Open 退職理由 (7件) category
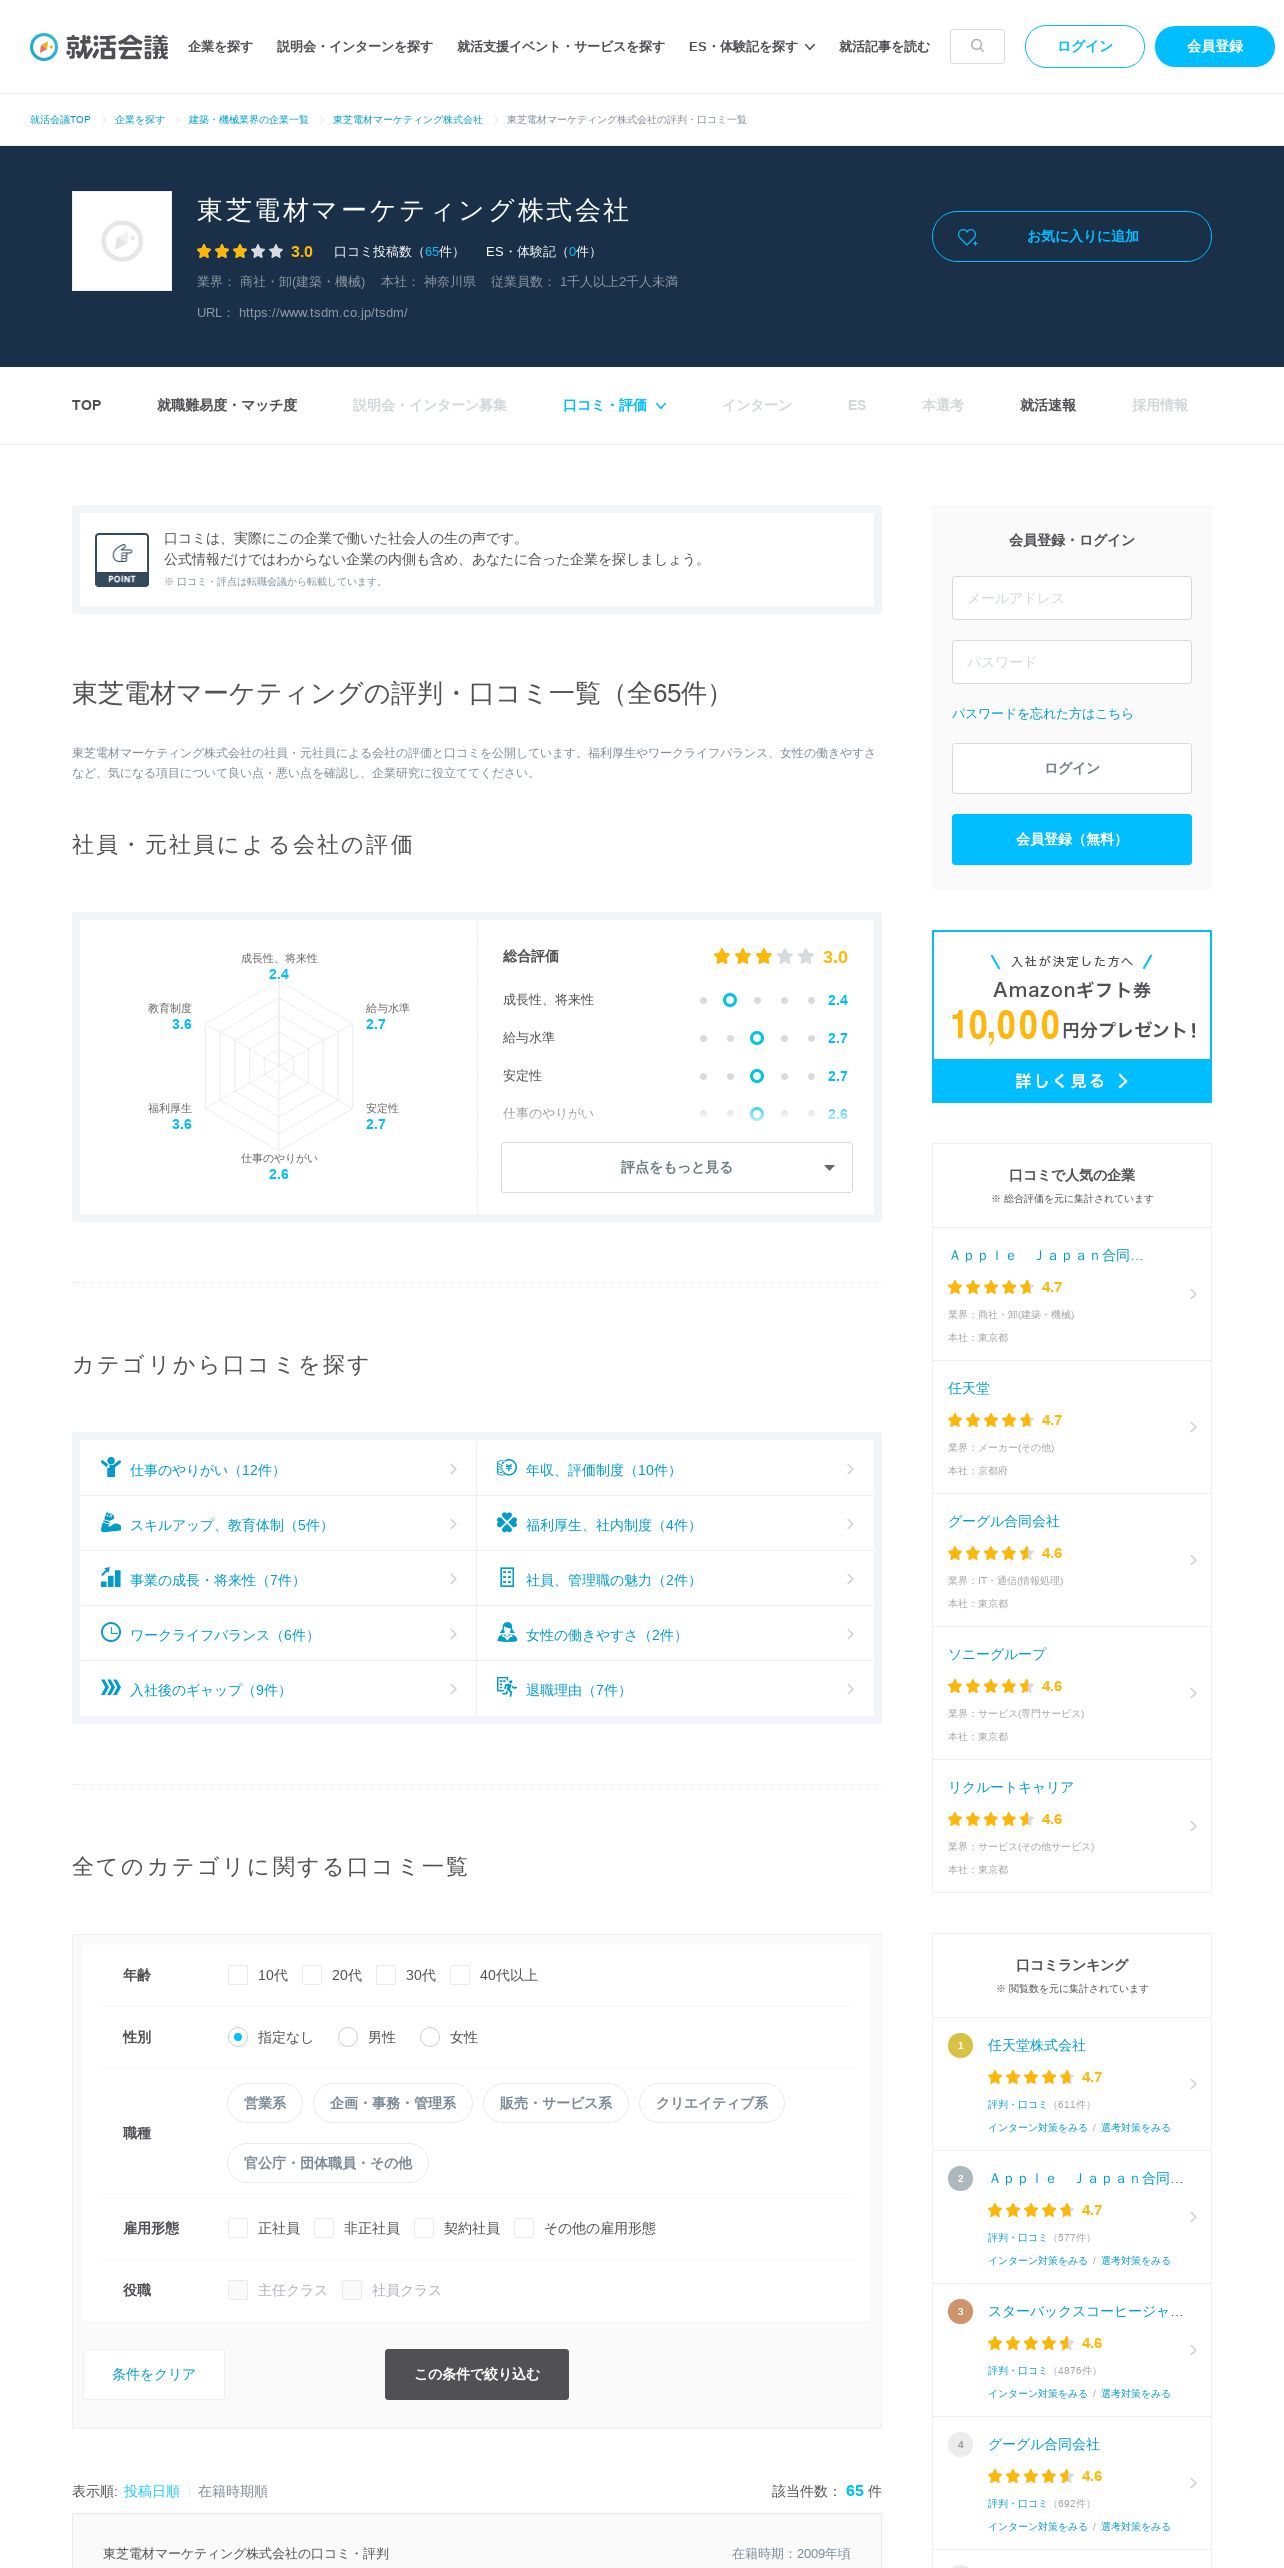1284x2568 pixels. coord(675,1689)
